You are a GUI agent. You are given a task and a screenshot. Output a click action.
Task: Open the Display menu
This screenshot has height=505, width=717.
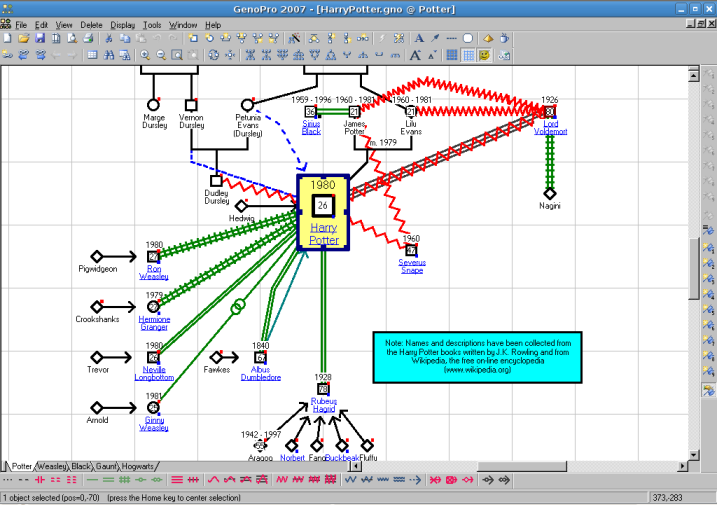coord(123,25)
